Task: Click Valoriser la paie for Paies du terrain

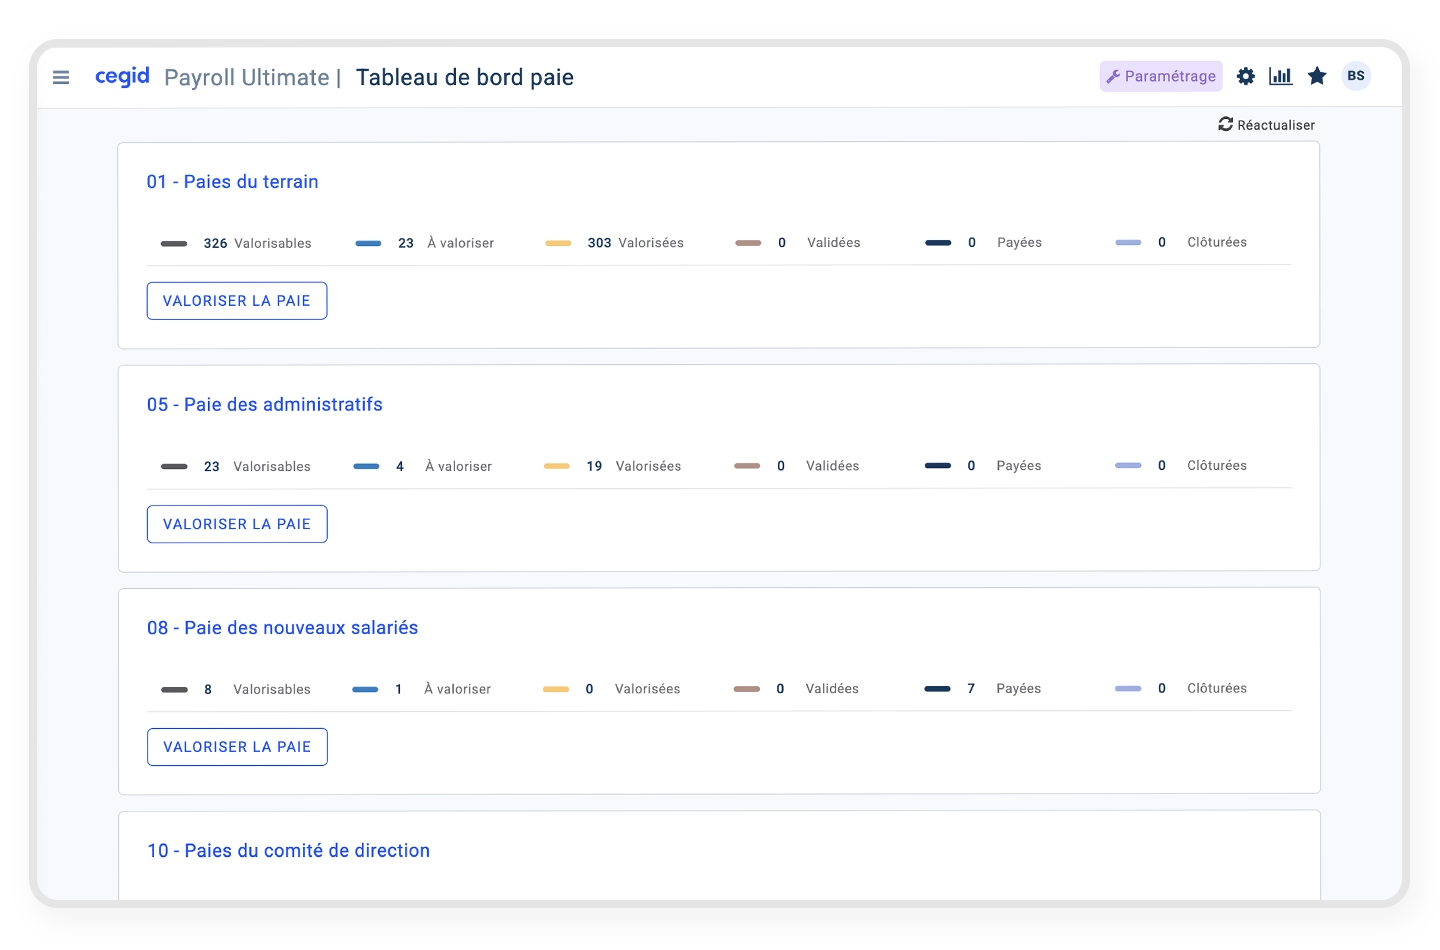Action: click(x=237, y=301)
